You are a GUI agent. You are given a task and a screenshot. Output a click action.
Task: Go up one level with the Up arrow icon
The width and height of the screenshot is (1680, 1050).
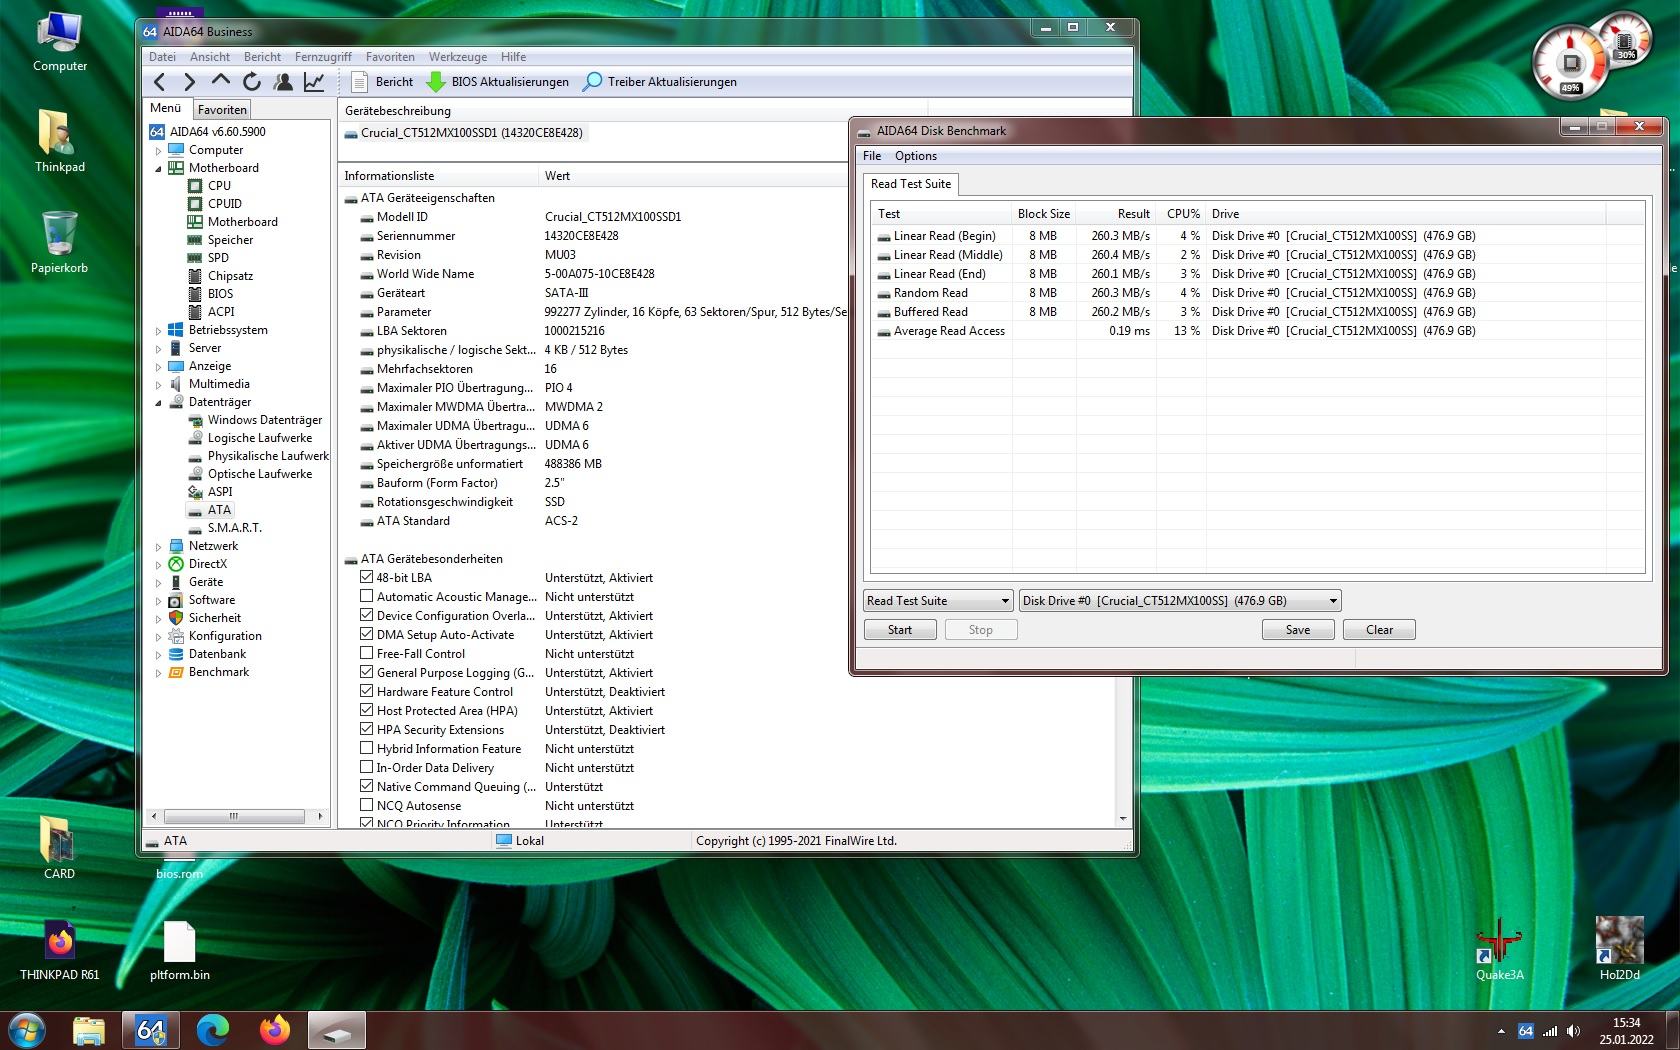[221, 81]
